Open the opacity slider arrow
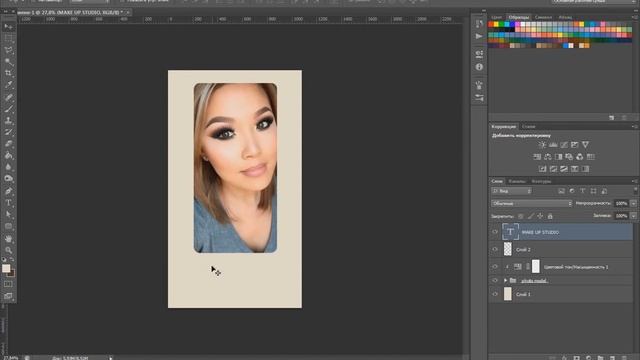640x360 pixels. point(633,203)
